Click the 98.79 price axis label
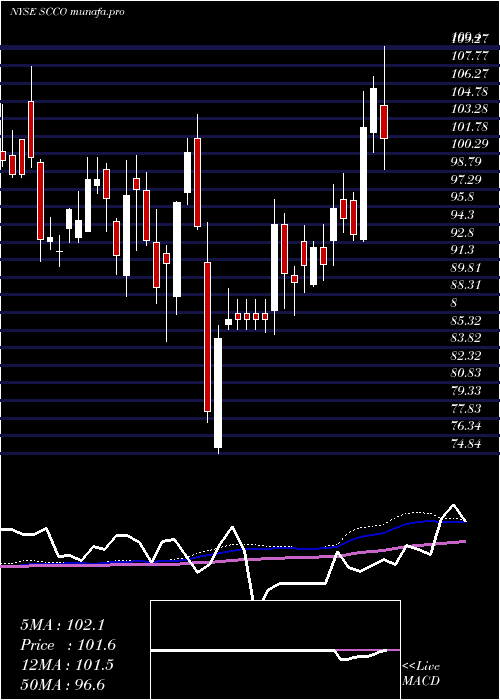Screen dimensions: 500x700 (467, 162)
